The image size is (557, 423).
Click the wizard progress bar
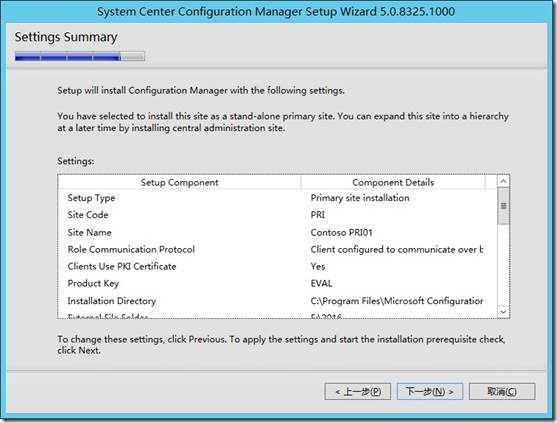tap(80, 56)
